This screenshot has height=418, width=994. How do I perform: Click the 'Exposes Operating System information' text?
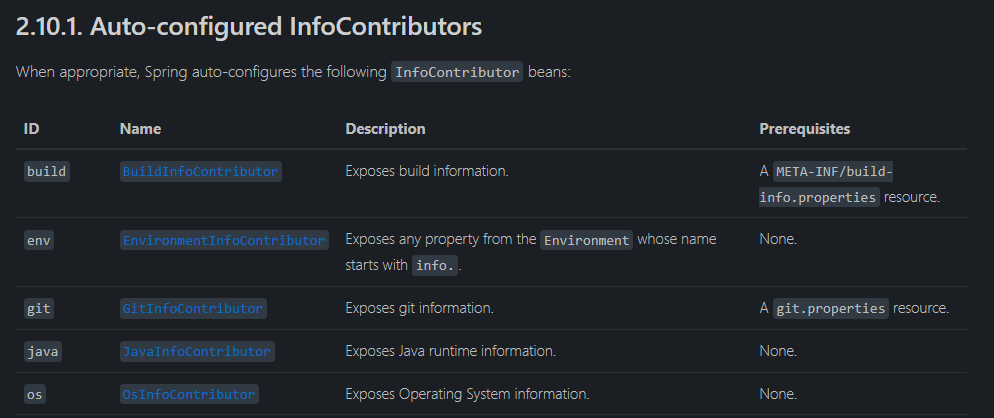pyautogui.click(x=467, y=395)
